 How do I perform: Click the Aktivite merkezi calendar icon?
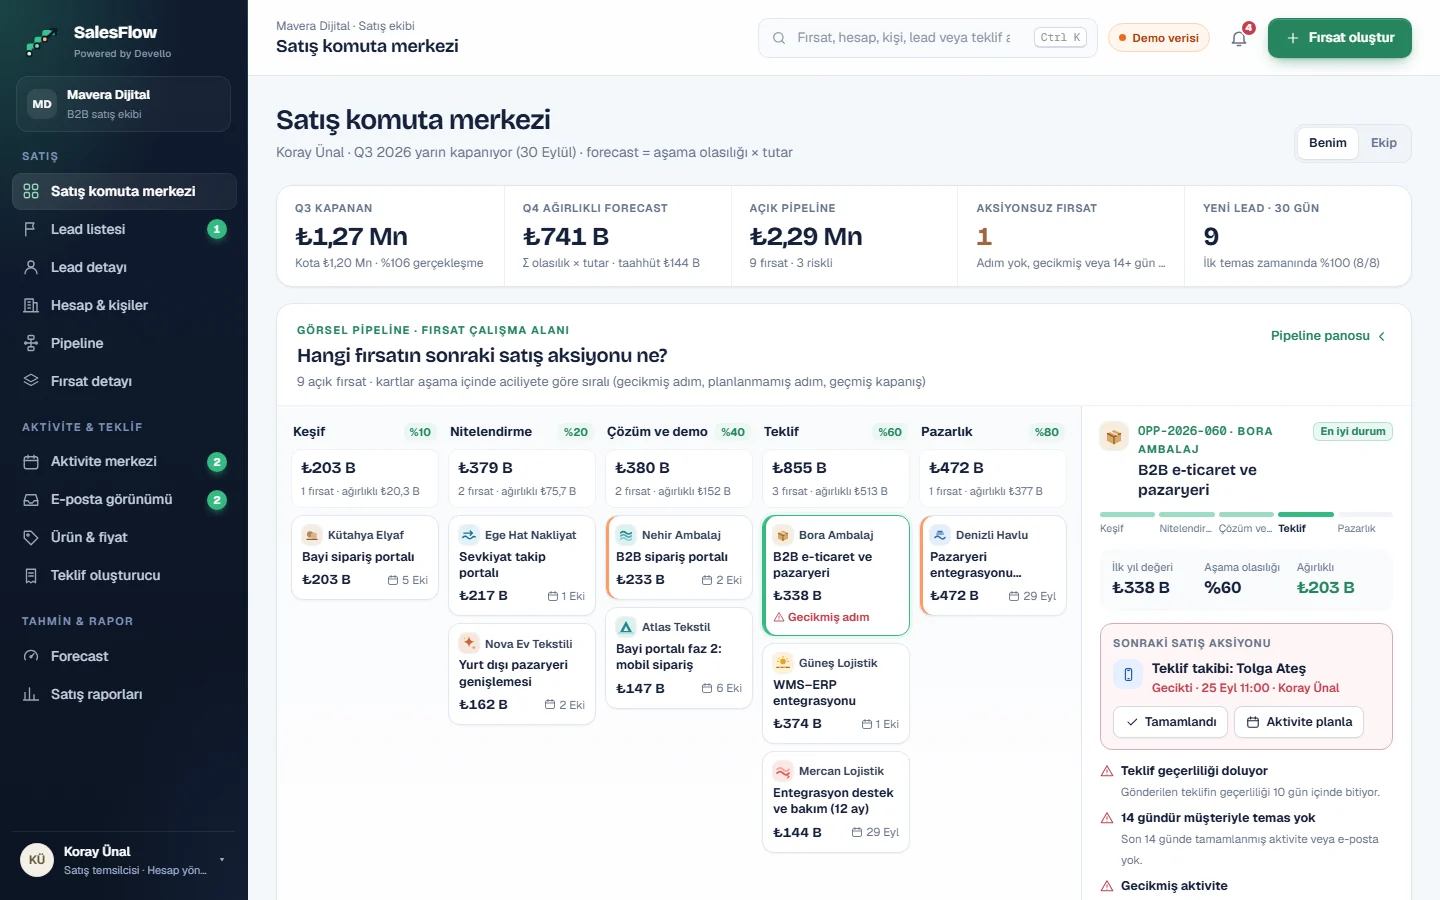pyautogui.click(x=31, y=461)
